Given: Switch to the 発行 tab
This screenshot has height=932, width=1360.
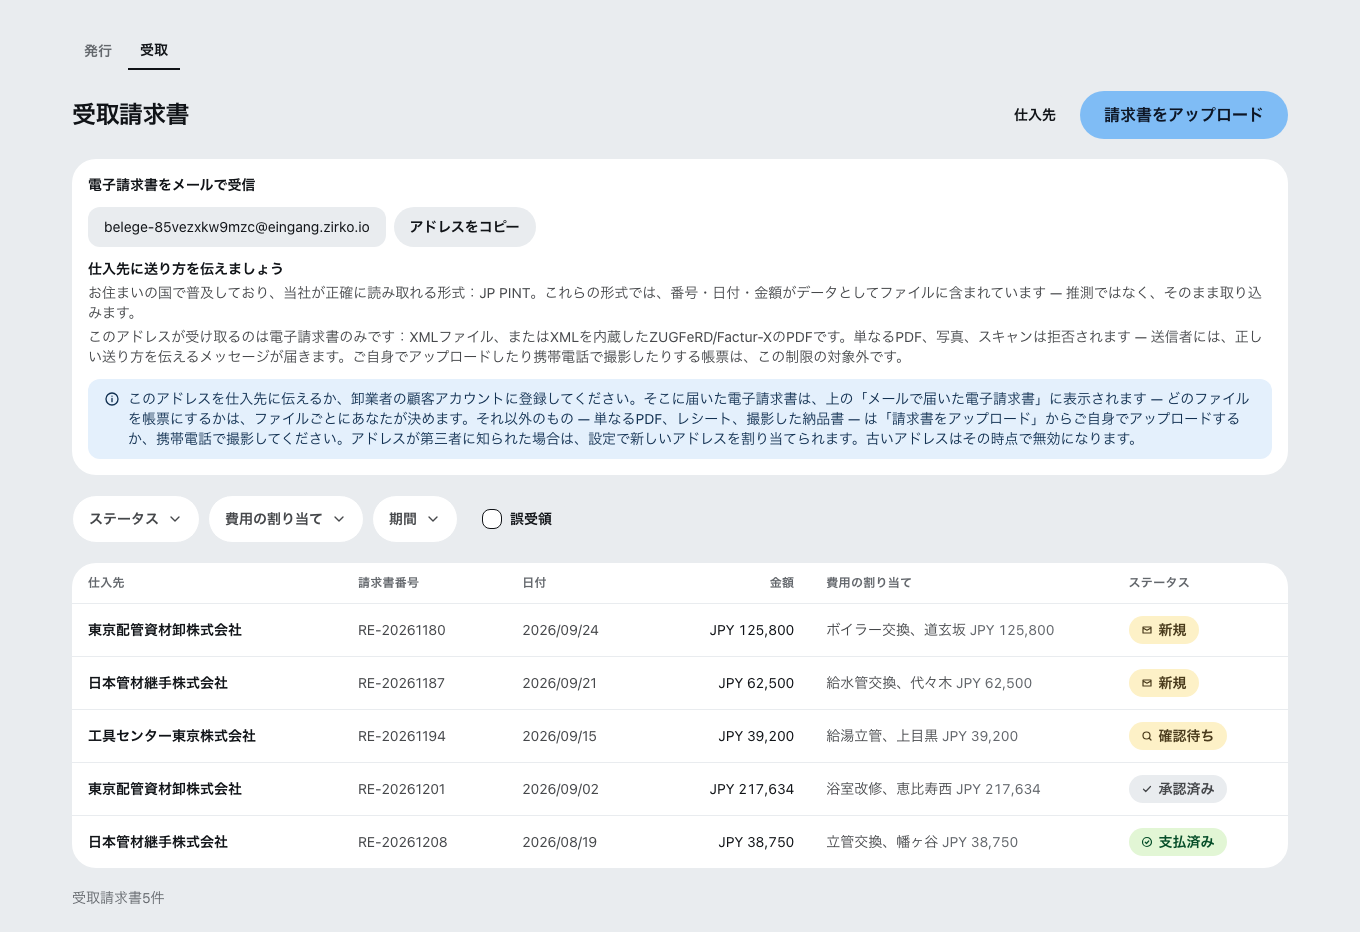Looking at the screenshot, I should [x=98, y=51].
